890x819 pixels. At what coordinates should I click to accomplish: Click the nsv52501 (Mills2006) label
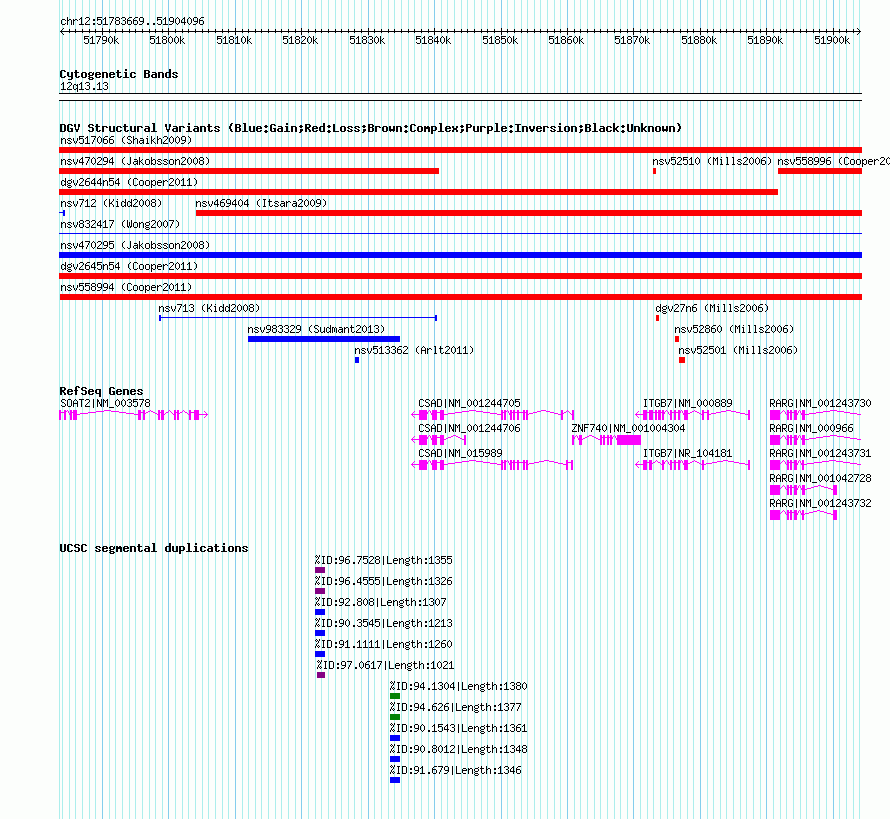tap(738, 350)
